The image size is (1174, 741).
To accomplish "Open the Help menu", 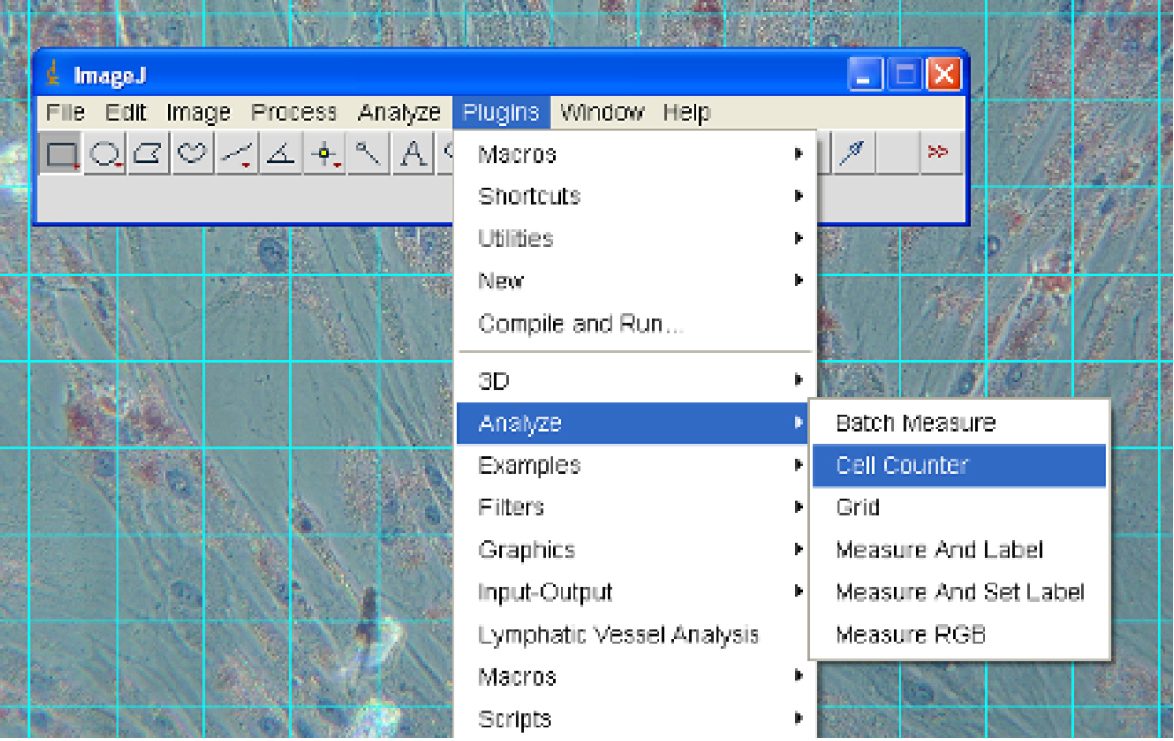I will click(x=687, y=112).
